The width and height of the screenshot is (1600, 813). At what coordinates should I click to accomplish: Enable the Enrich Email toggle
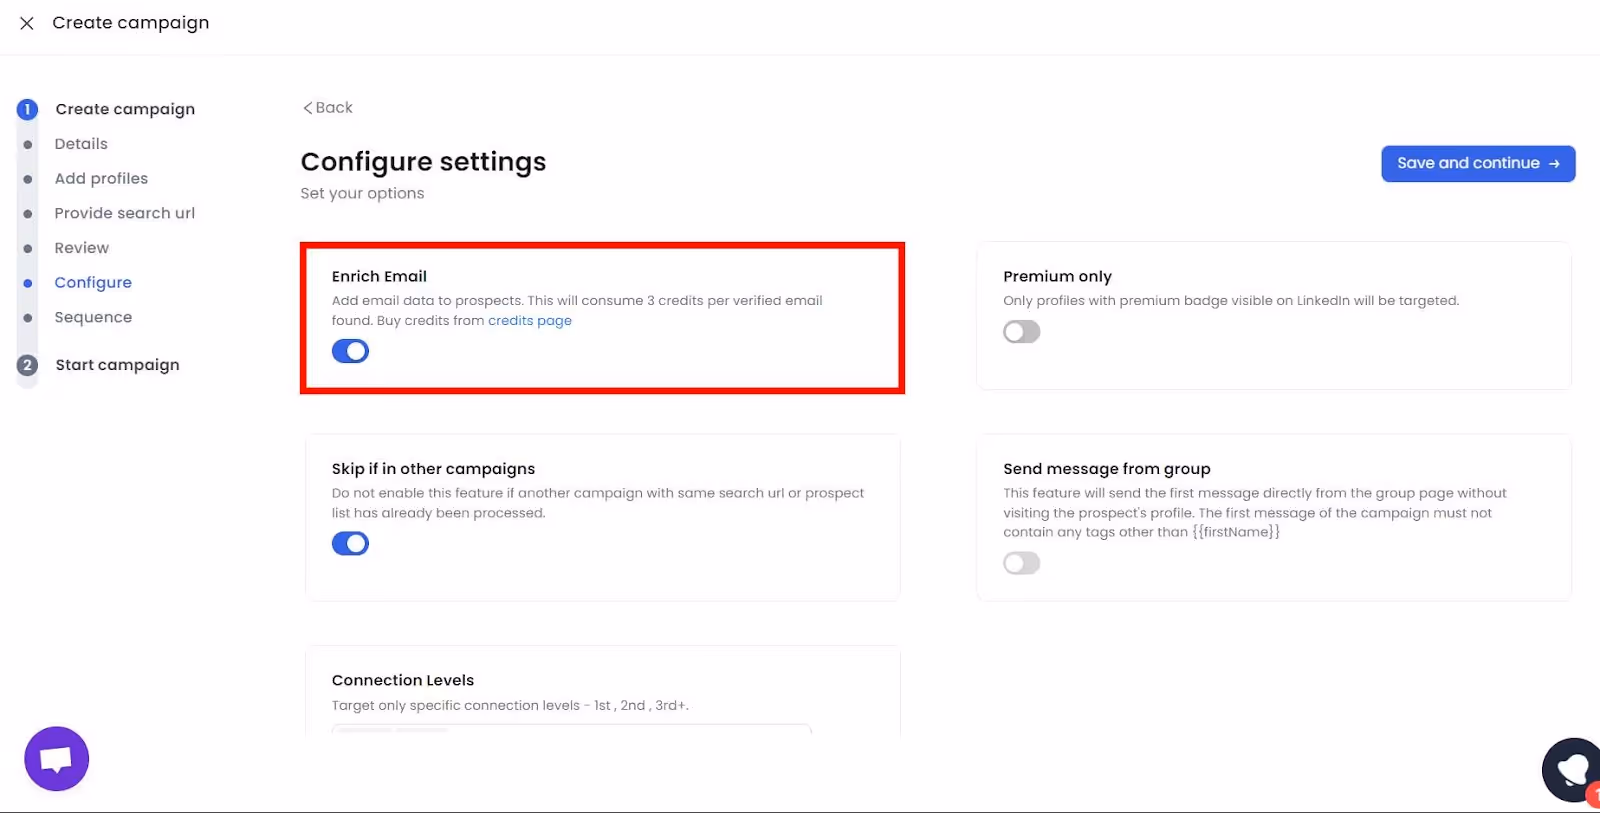tap(350, 351)
